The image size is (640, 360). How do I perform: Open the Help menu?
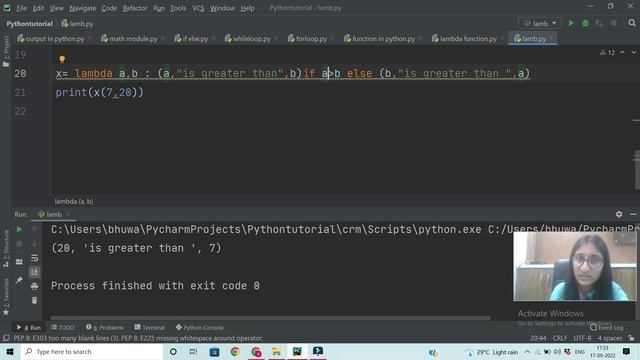[247, 8]
